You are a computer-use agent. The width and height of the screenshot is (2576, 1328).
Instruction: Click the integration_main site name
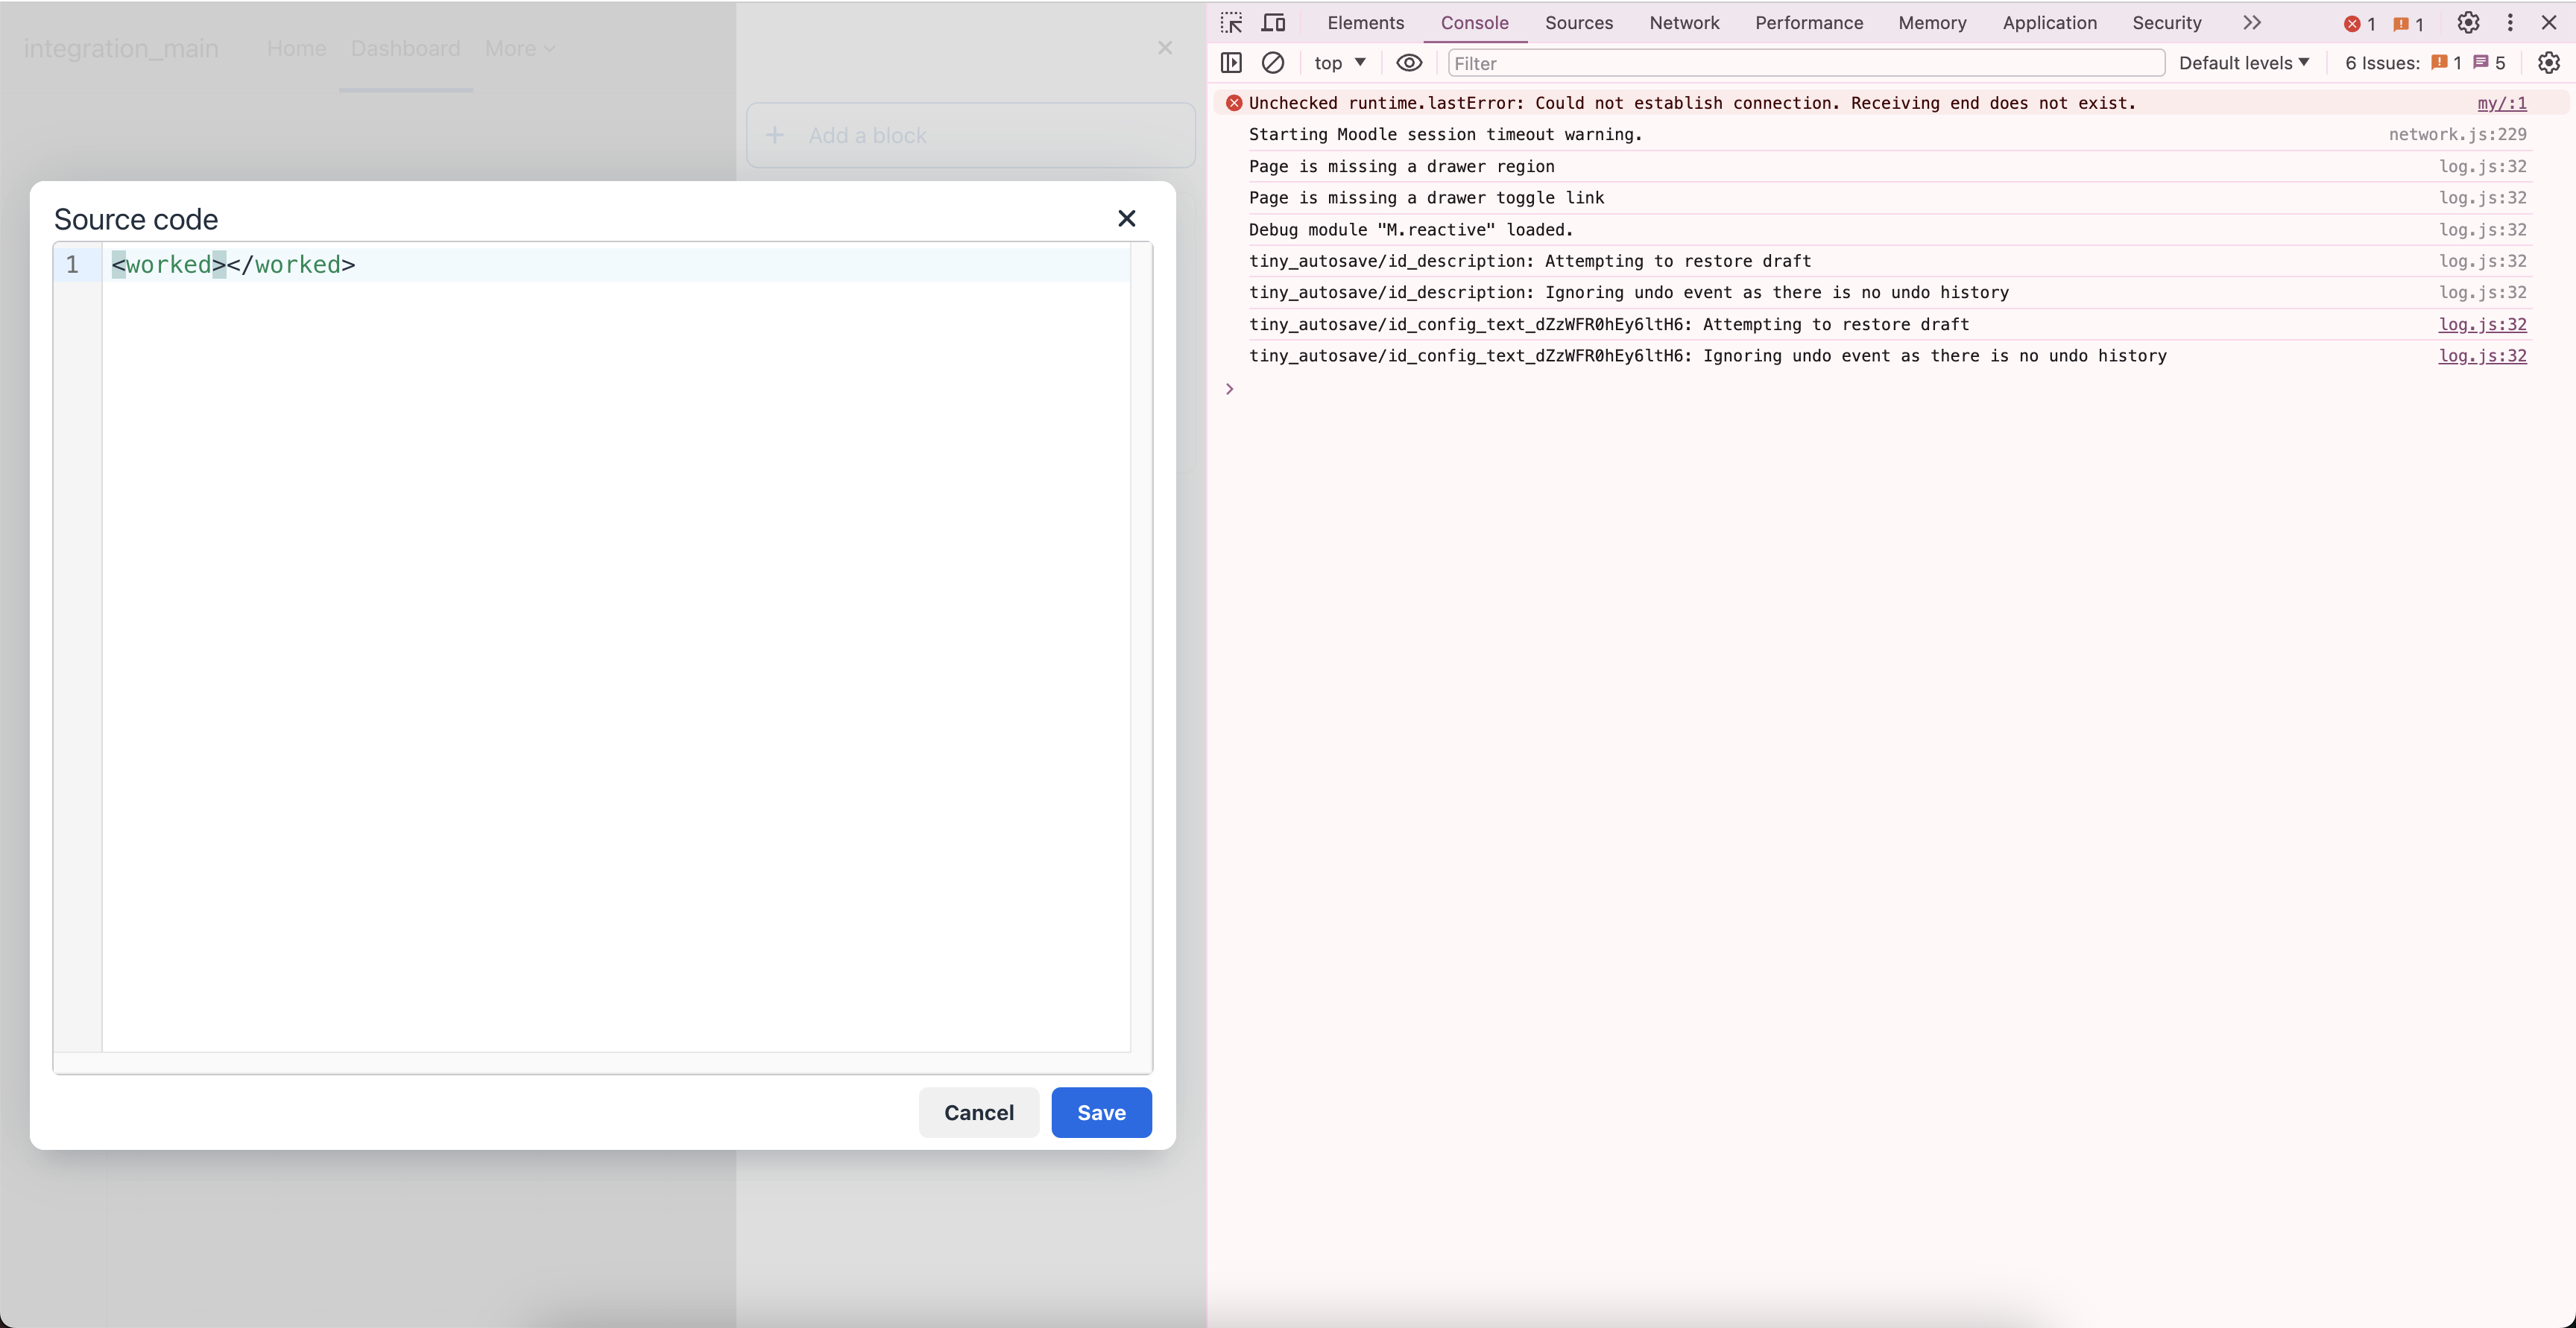tap(121, 48)
